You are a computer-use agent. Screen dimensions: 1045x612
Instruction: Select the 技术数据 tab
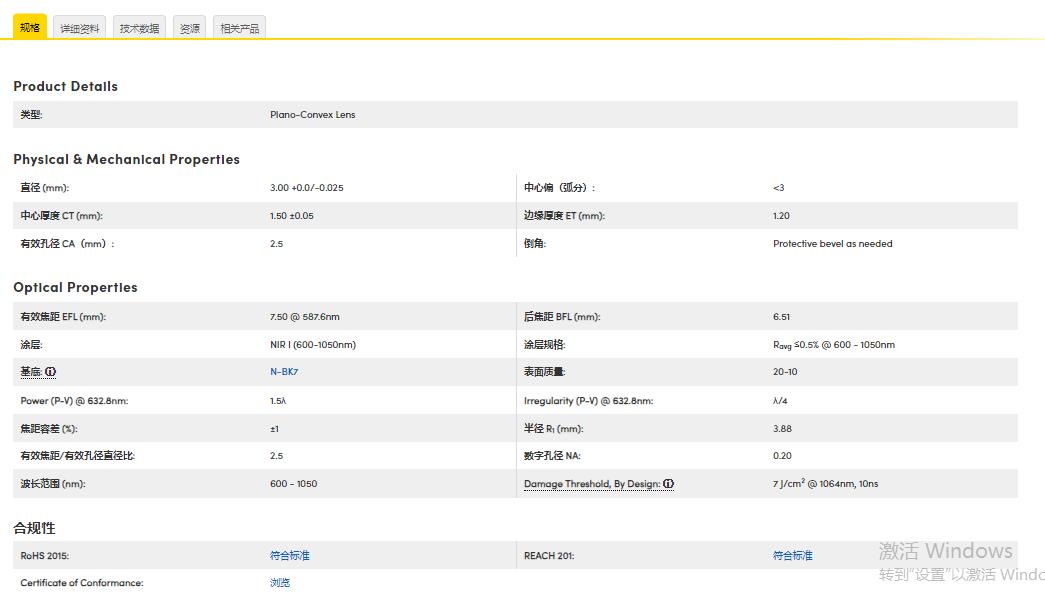[139, 29]
